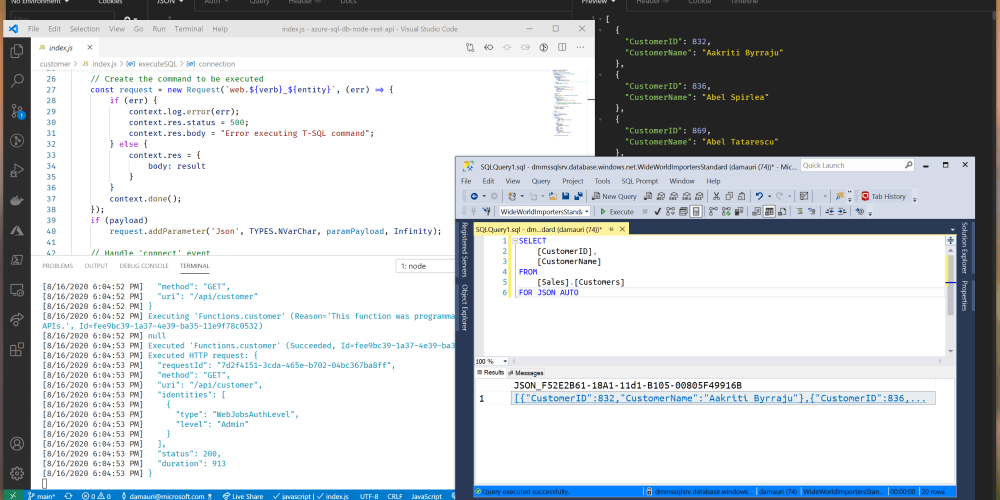Viewport: 1000px width, 500px height.
Task: Click the errors and warnings count in status bar
Action: tap(96, 496)
